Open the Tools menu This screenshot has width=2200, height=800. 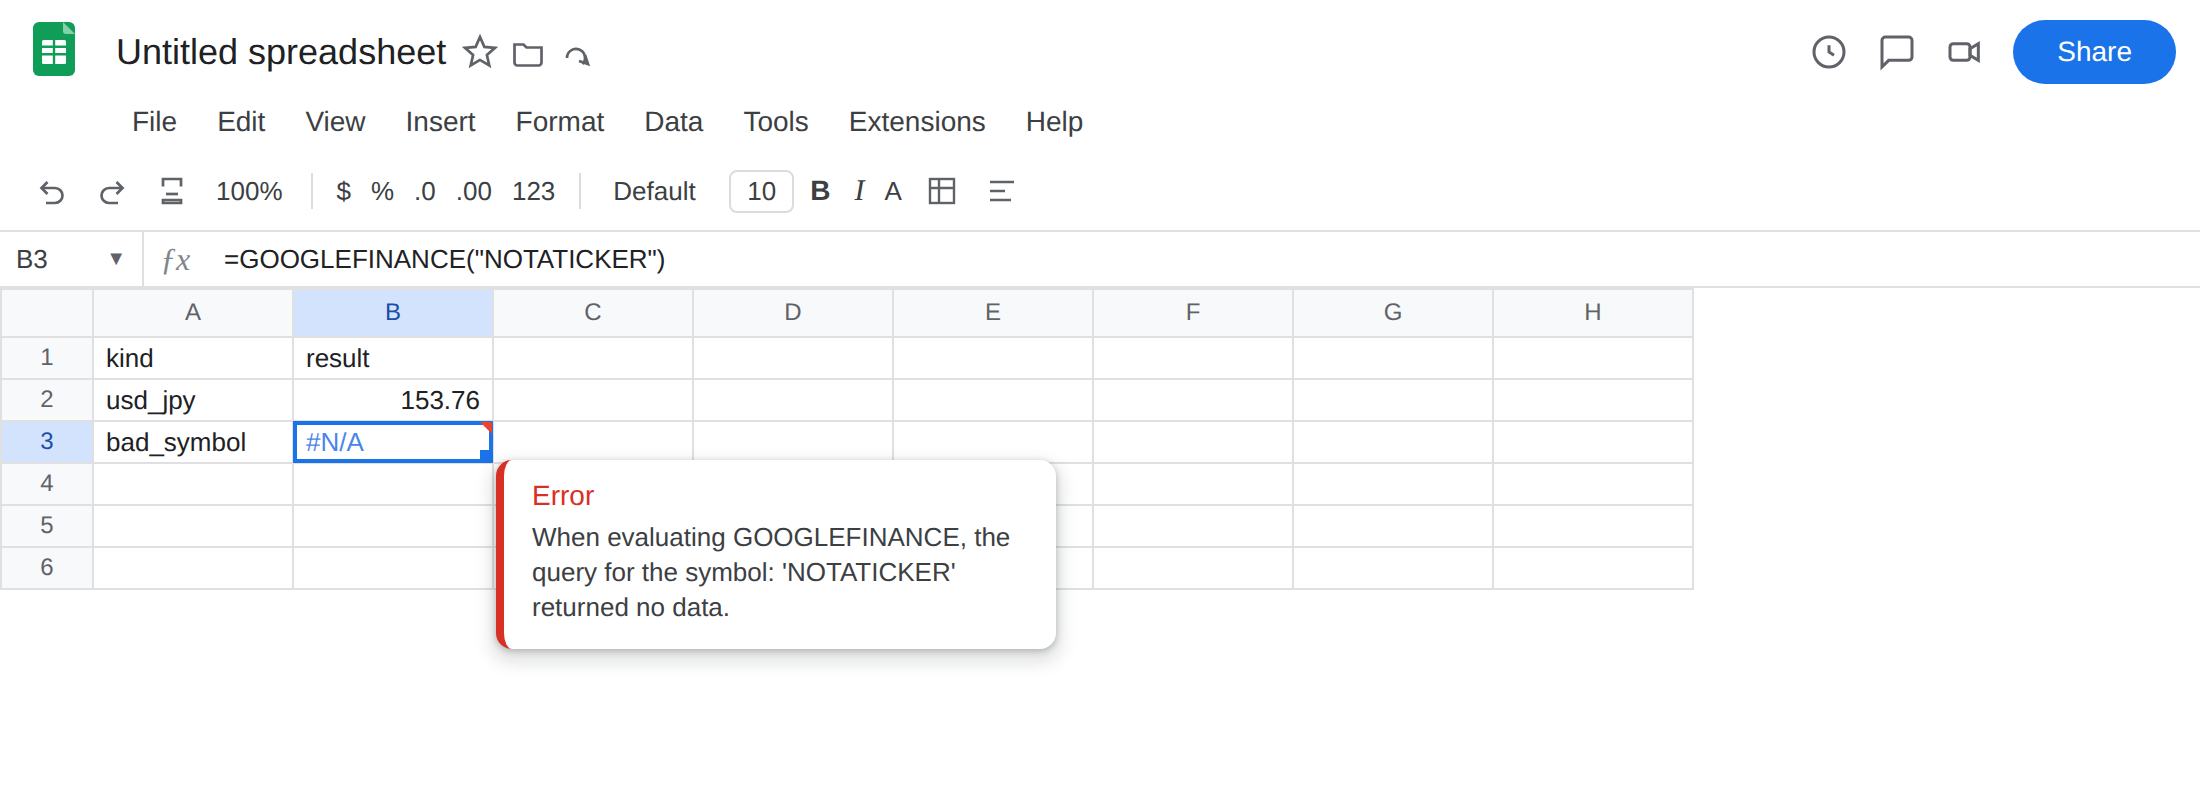[775, 121]
